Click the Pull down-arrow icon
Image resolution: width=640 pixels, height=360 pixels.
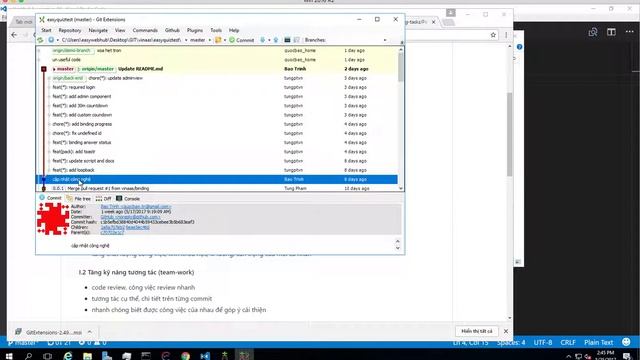[x=262, y=40]
